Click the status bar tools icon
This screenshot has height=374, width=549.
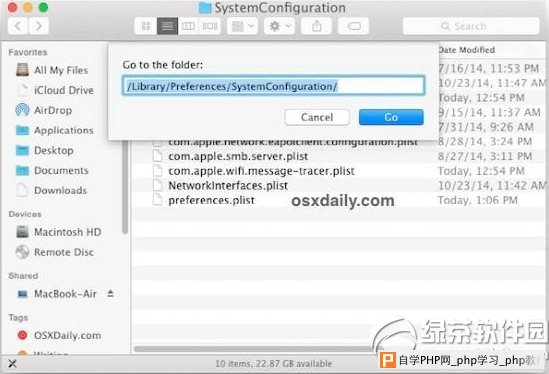point(12,363)
